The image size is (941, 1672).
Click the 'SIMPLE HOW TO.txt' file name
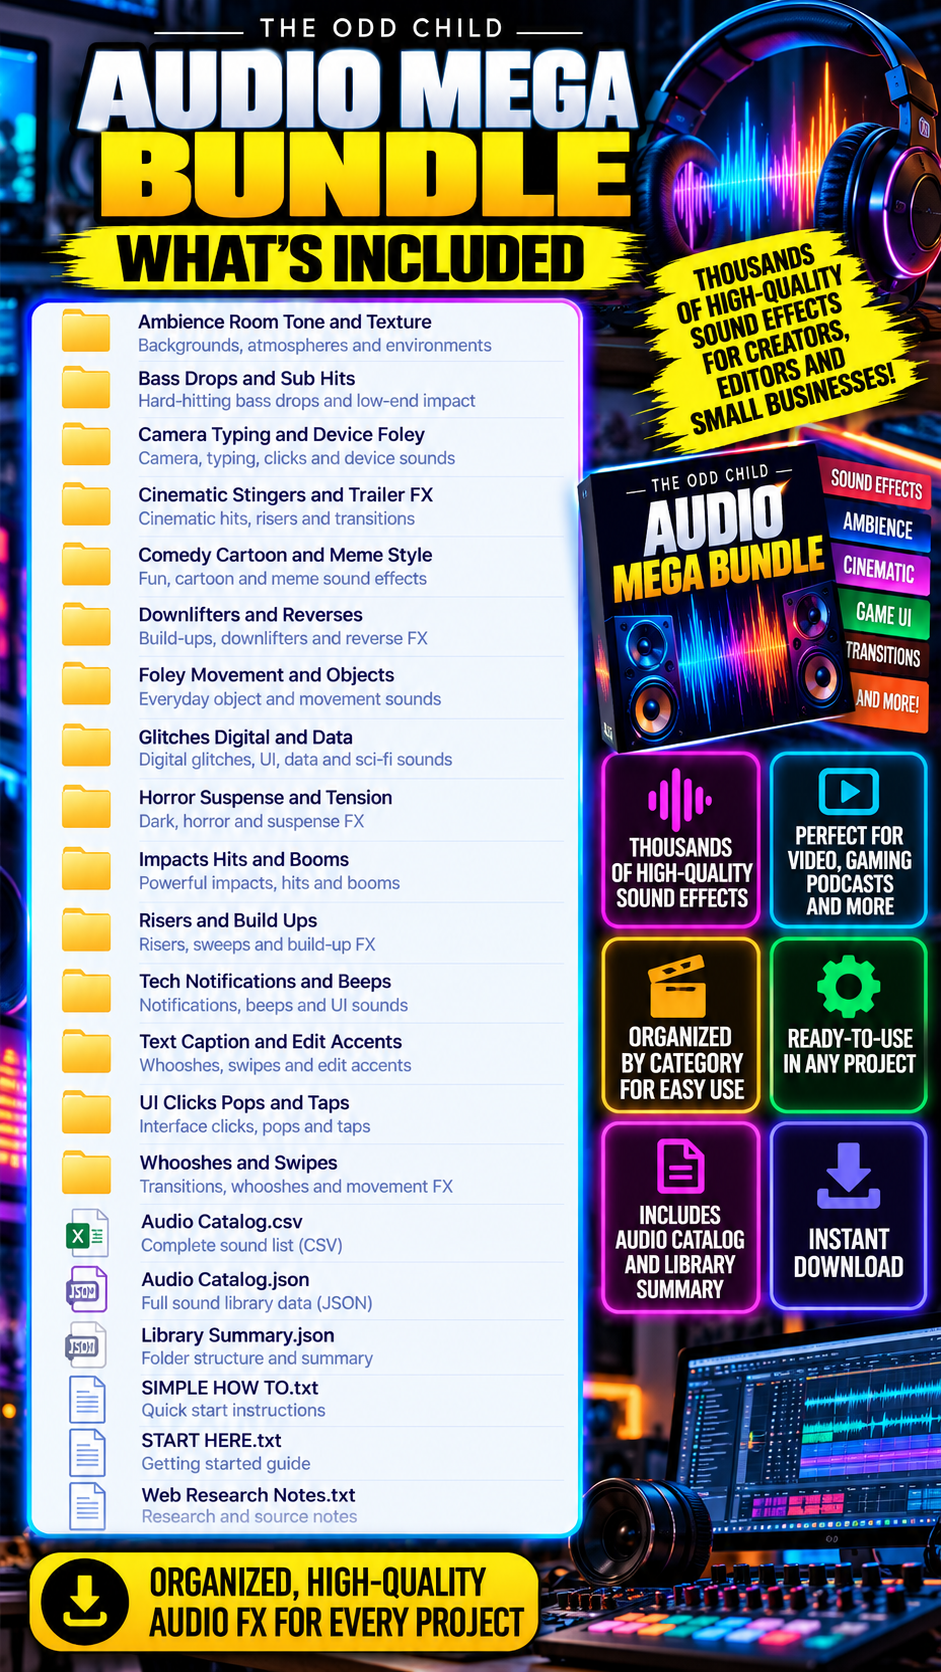229,1387
